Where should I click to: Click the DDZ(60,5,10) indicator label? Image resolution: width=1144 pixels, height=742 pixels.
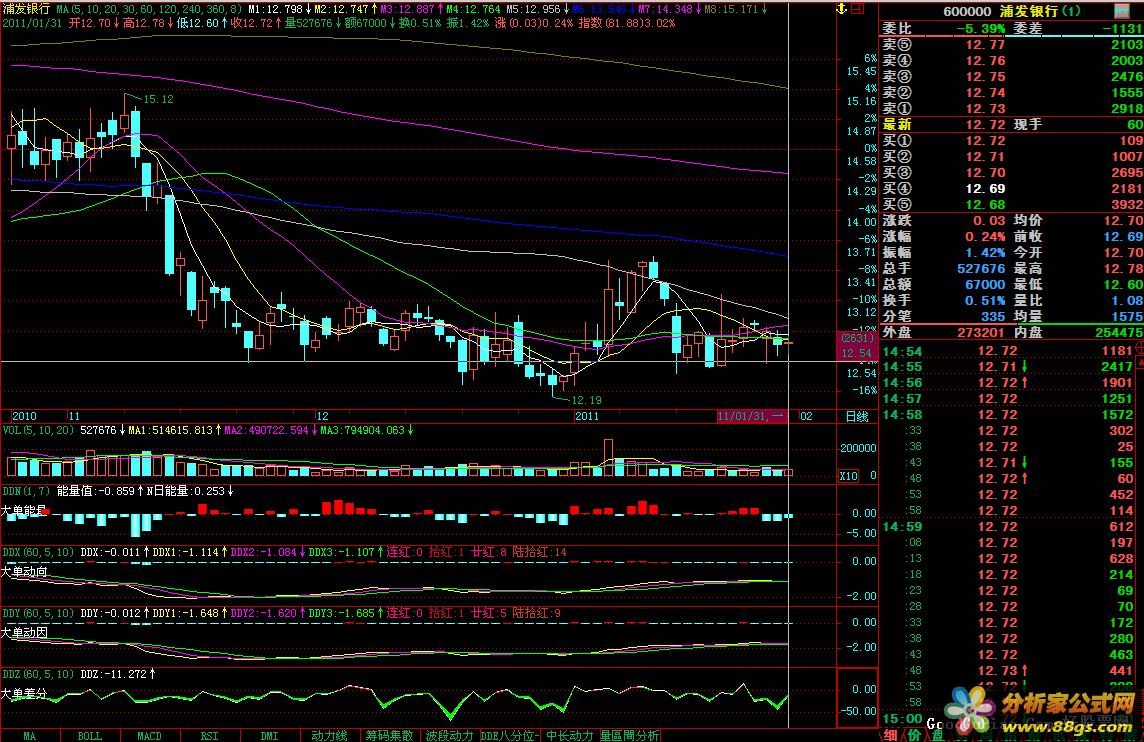click(x=38, y=674)
